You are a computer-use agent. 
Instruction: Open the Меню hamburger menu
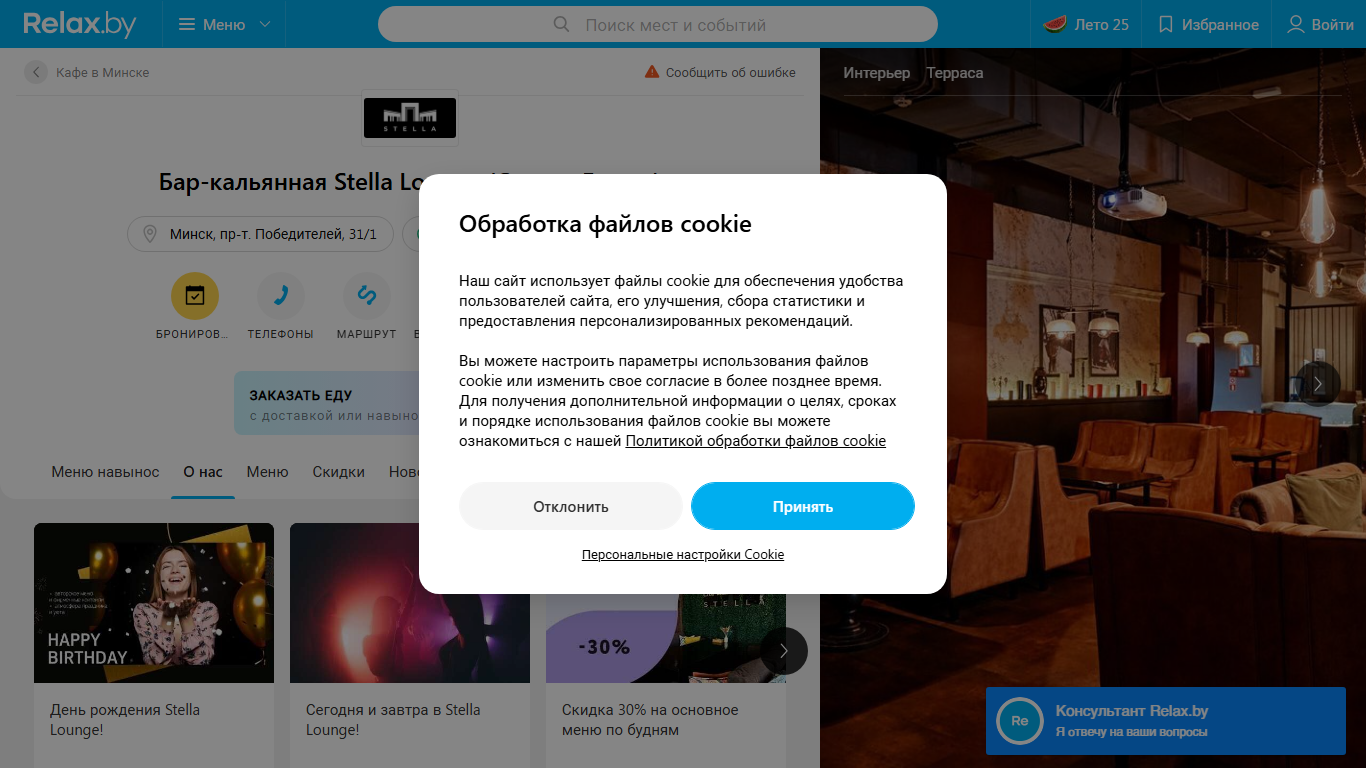tap(224, 24)
